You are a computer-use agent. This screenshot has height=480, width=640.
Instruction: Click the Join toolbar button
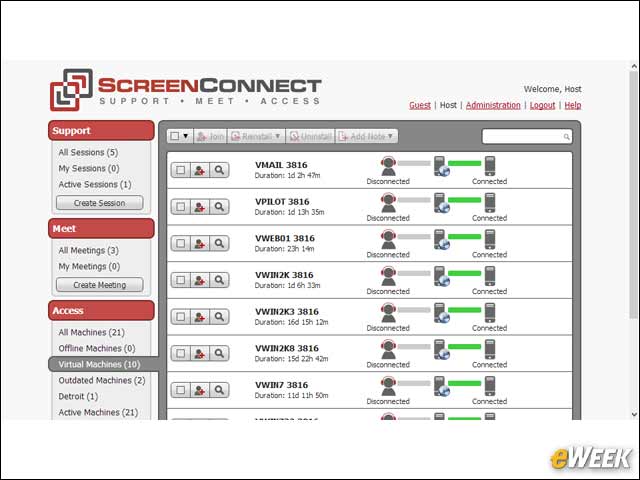pos(210,136)
